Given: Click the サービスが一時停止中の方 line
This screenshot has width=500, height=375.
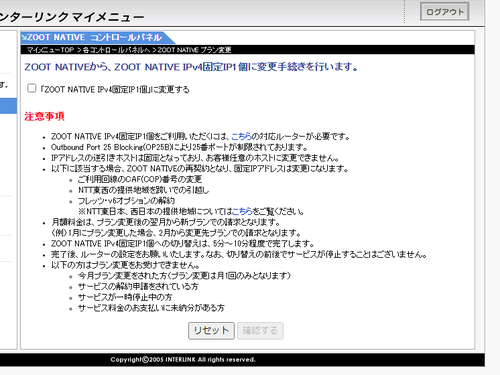Looking at the screenshot, I should (x=125, y=297).
